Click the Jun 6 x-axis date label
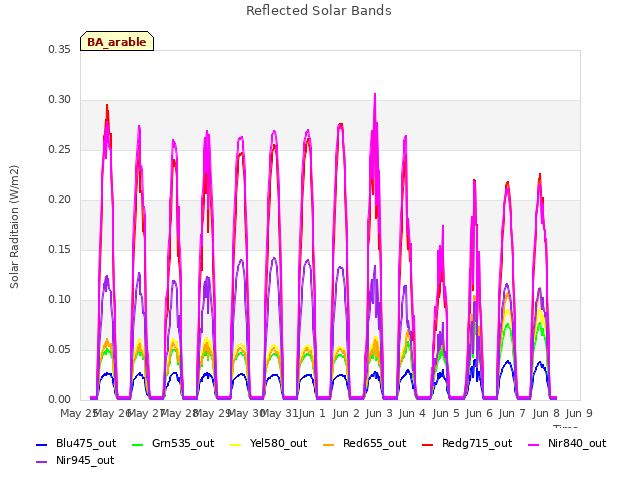 click(x=479, y=413)
